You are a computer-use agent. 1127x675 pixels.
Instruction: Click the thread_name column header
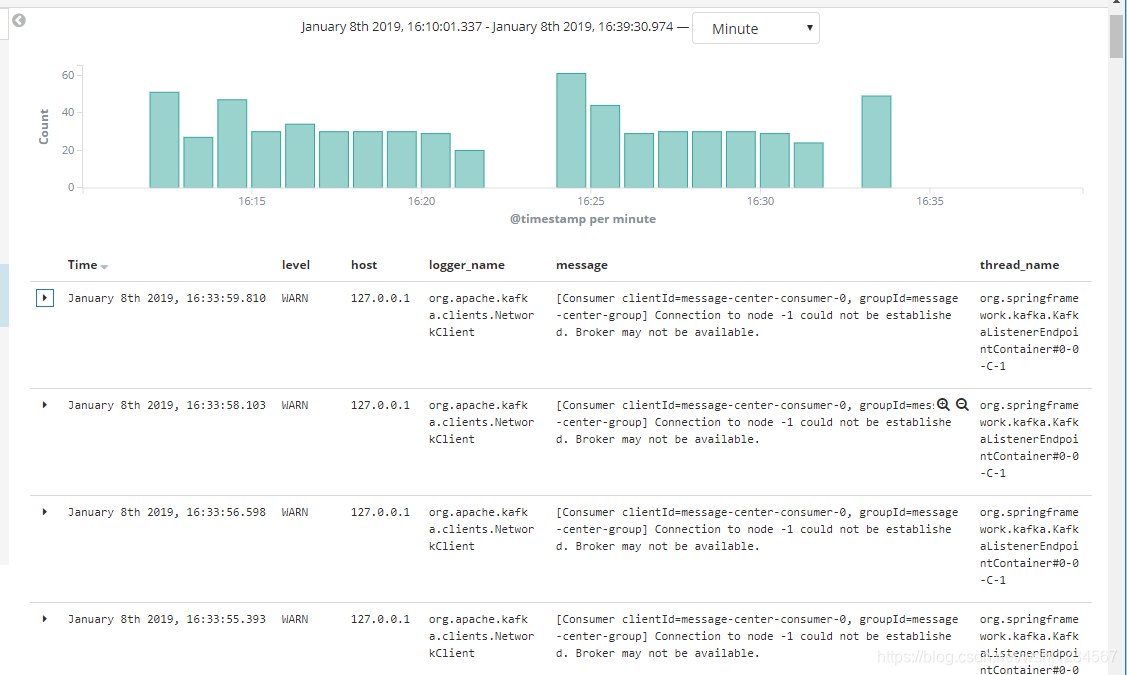pos(1019,265)
